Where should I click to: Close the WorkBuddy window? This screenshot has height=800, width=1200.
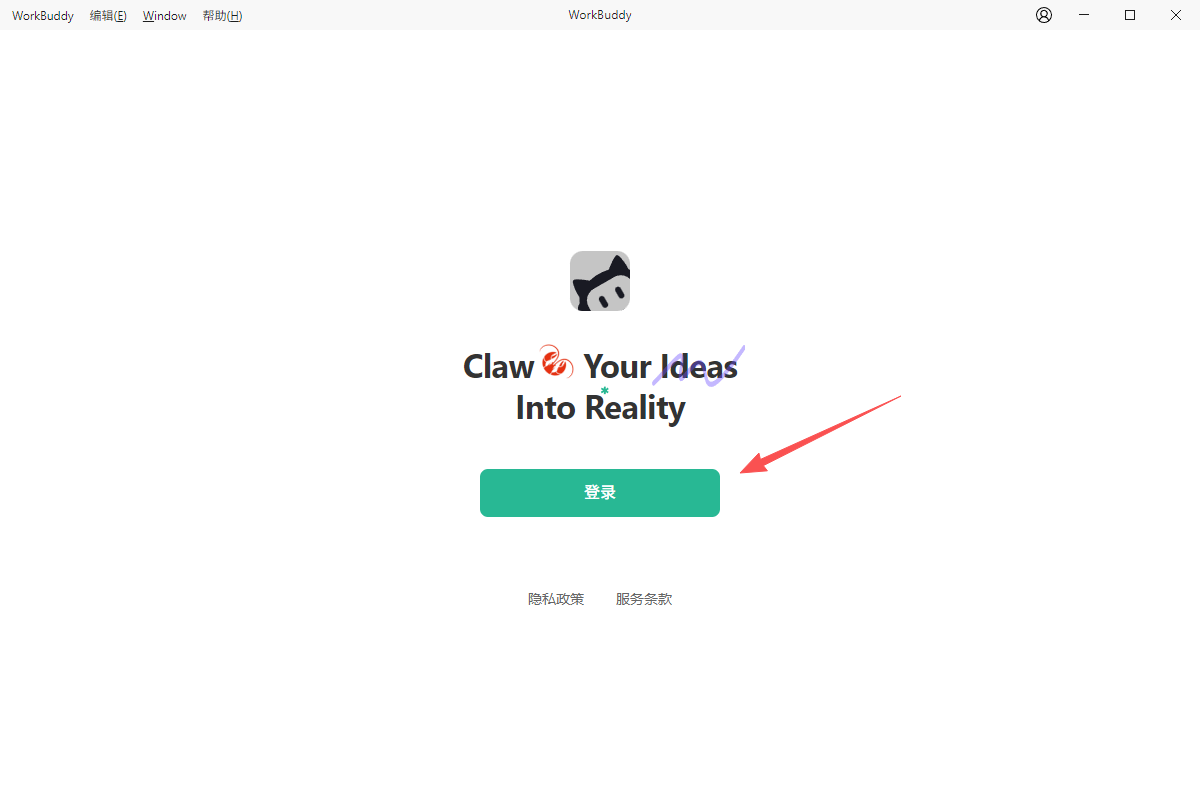point(1176,15)
